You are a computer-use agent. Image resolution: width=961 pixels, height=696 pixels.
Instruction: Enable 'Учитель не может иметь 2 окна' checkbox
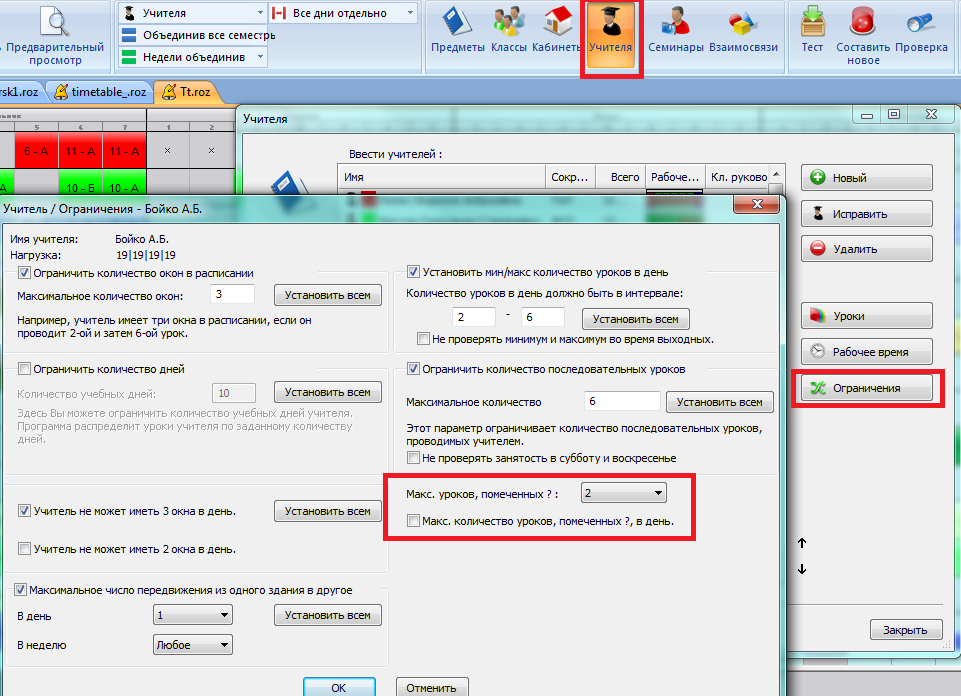24,549
